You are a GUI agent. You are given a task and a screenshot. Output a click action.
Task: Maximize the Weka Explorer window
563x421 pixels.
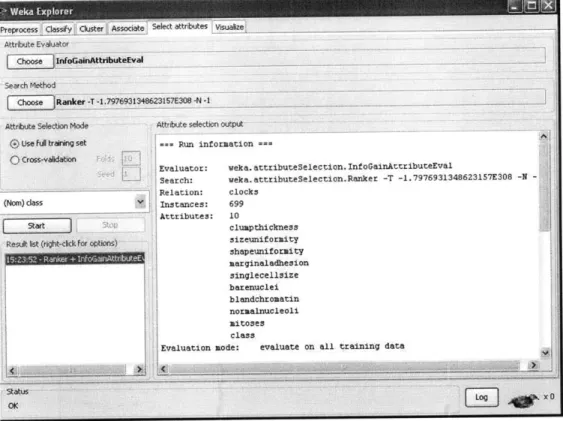point(532,6)
